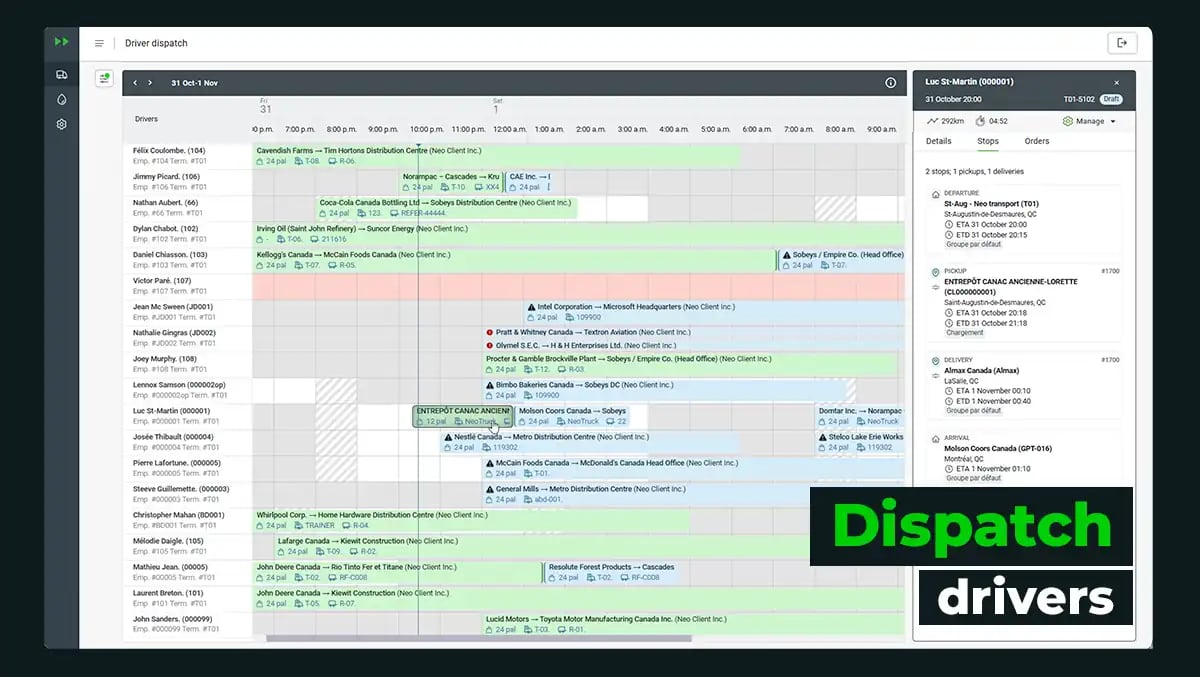The height and width of the screenshot is (677, 1200).
Task: Click the 04:52 duration timer icon
Action: coord(980,121)
